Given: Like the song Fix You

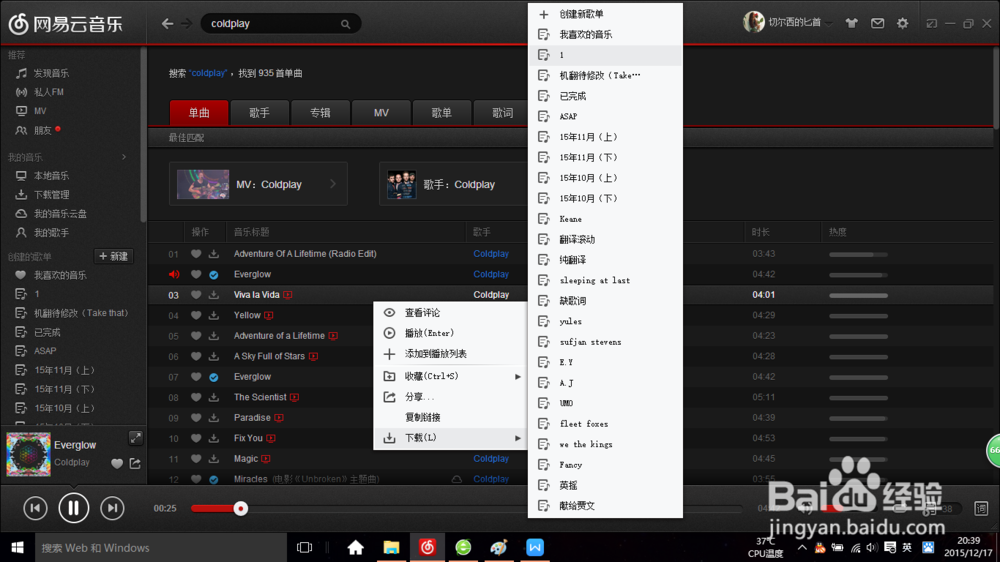Looking at the screenshot, I should coord(196,438).
